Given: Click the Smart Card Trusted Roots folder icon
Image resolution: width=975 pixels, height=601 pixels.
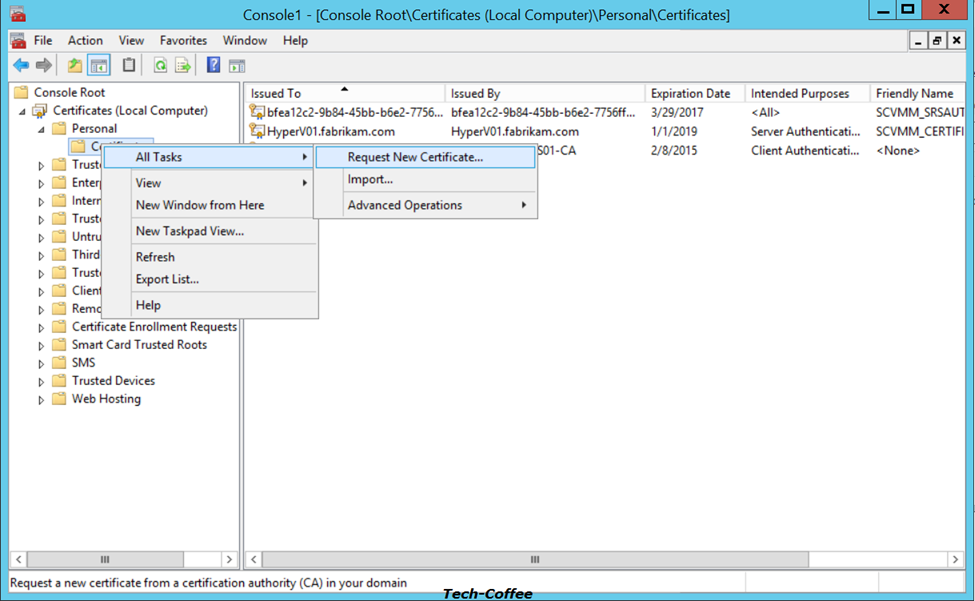Looking at the screenshot, I should point(59,344).
